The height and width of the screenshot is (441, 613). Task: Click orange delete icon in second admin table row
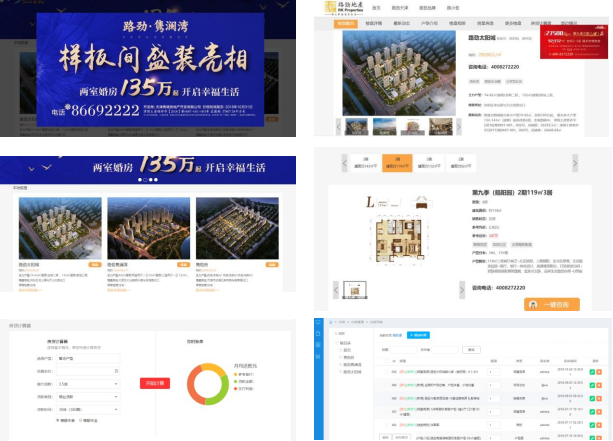coord(599,385)
